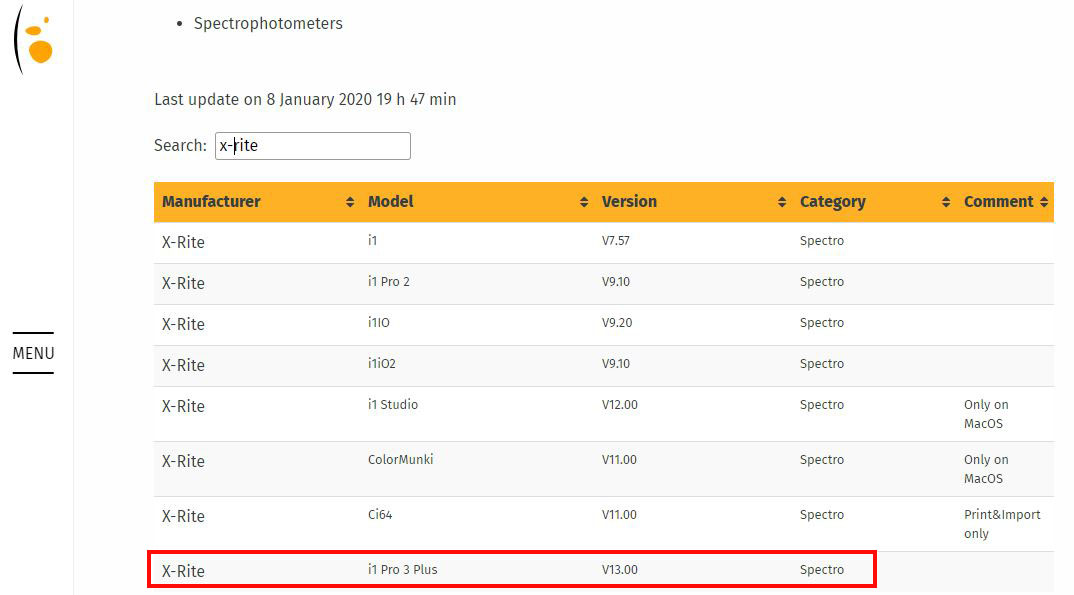Screen dimensions: 1074x595
Task: Click the orange site logo
Action: click(34, 40)
